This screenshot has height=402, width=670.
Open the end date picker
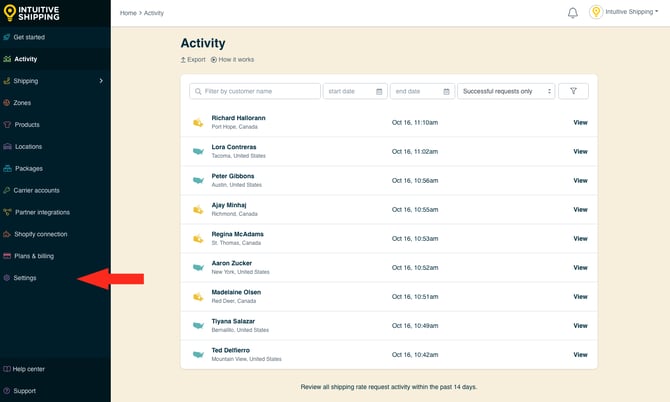click(422, 91)
